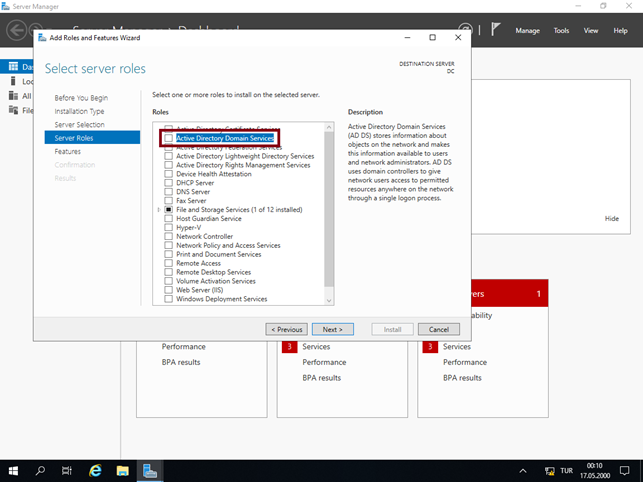
Task: Check Active Directory Rights Management Services
Action: pos(169,165)
